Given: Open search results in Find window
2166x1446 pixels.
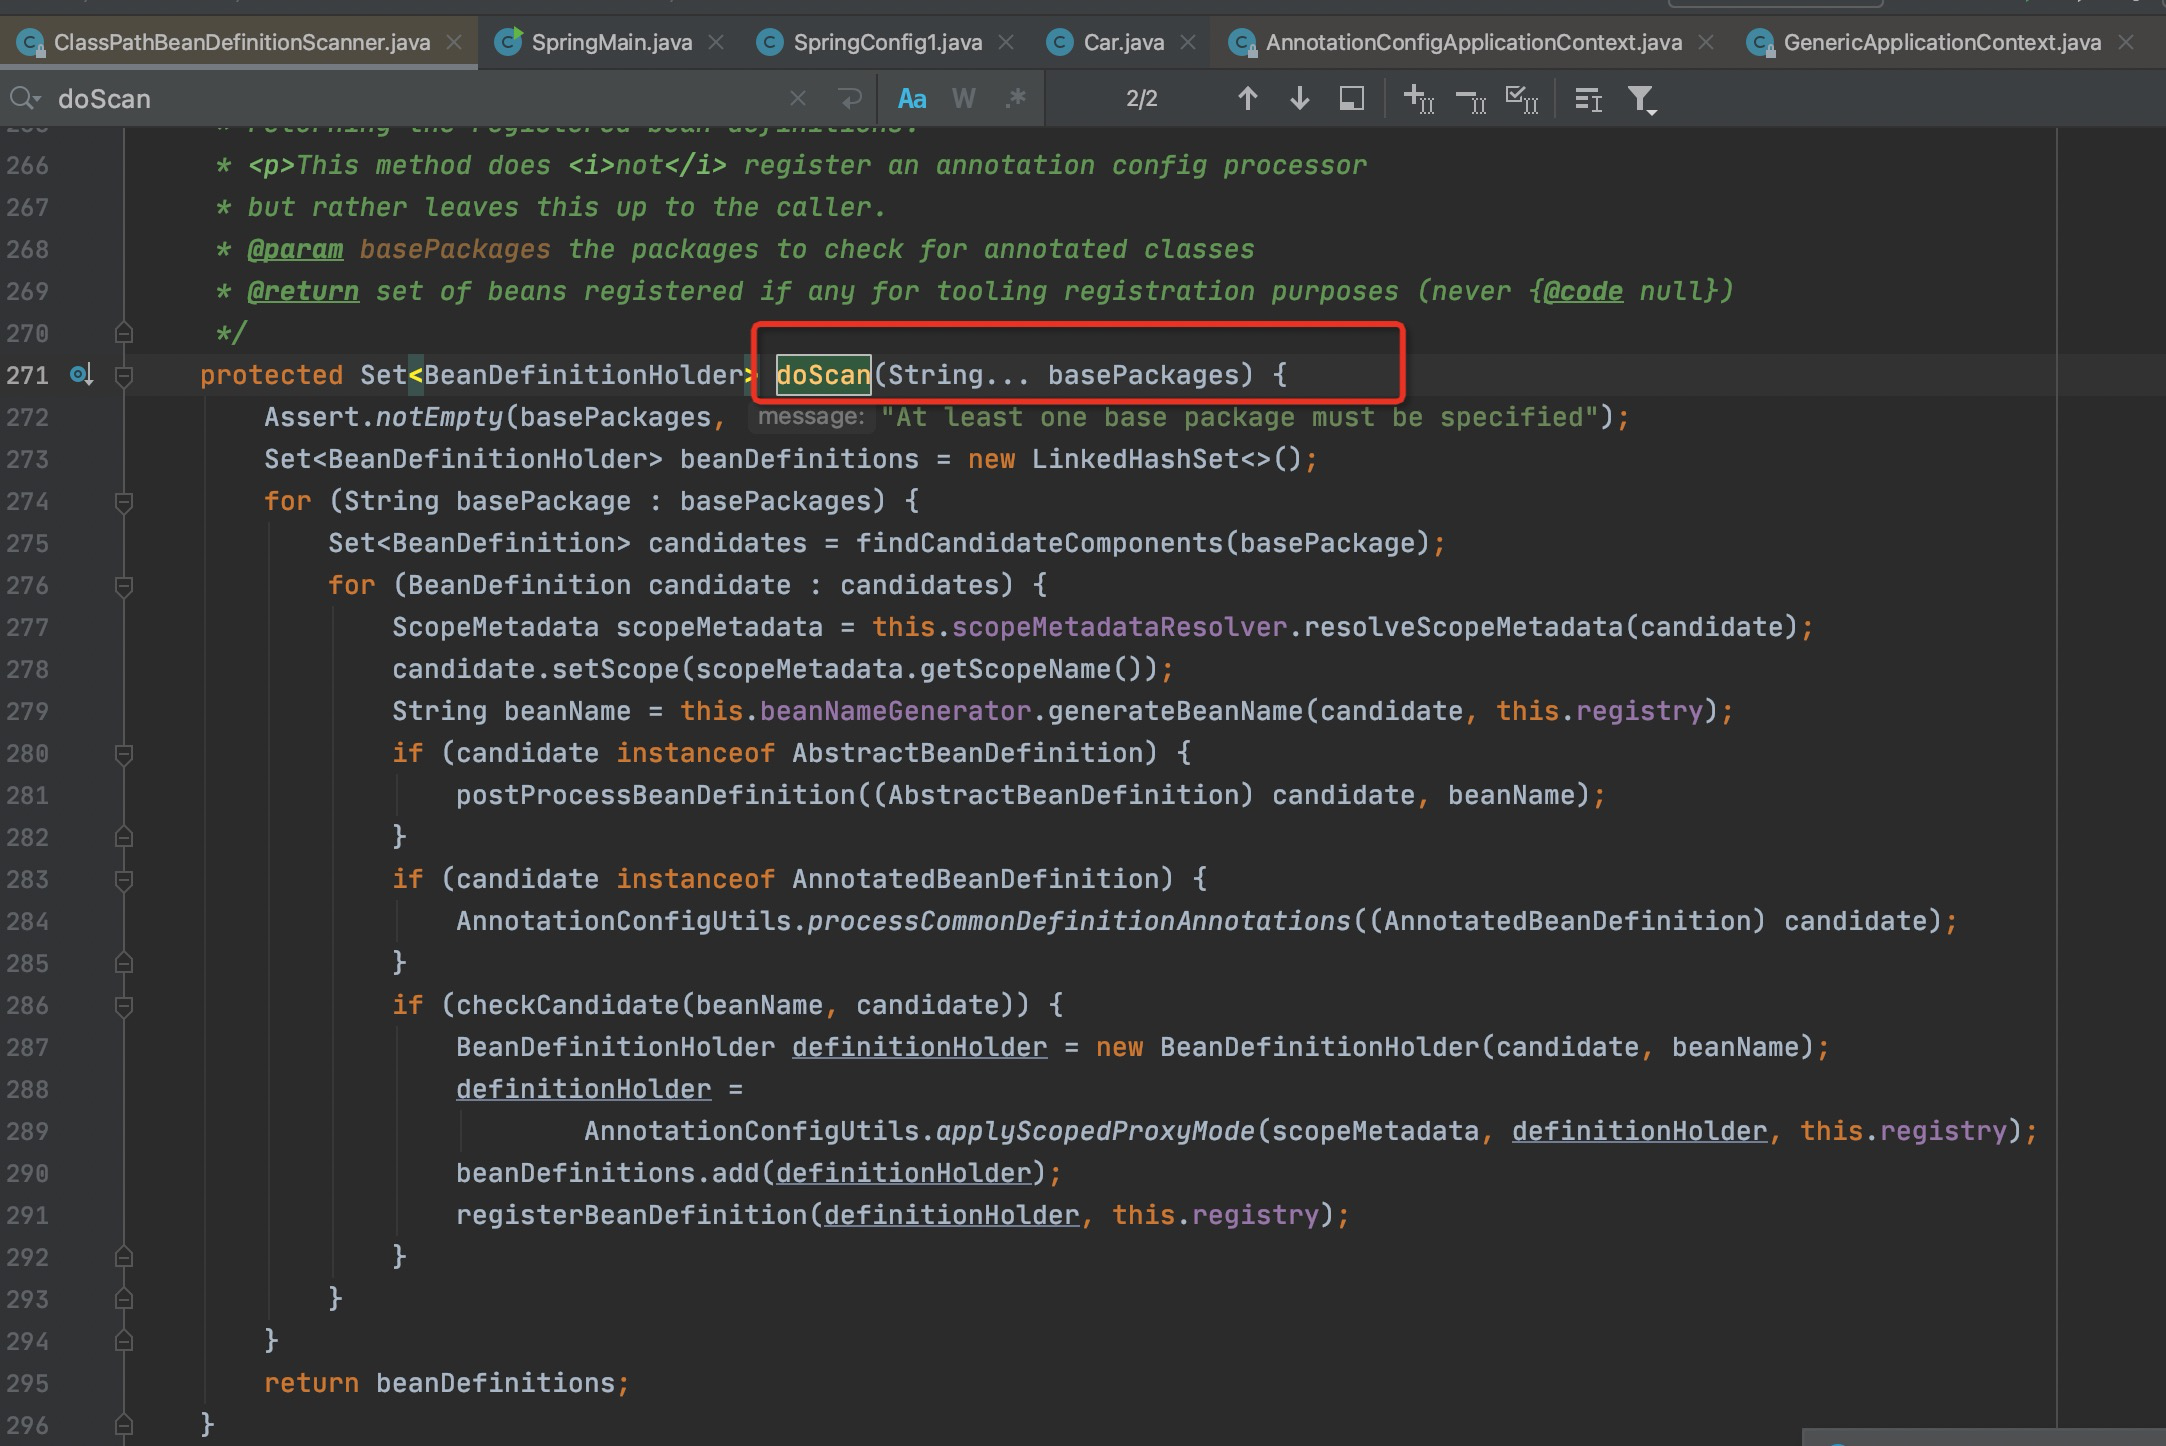Looking at the screenshot, I should [1351, 98].
